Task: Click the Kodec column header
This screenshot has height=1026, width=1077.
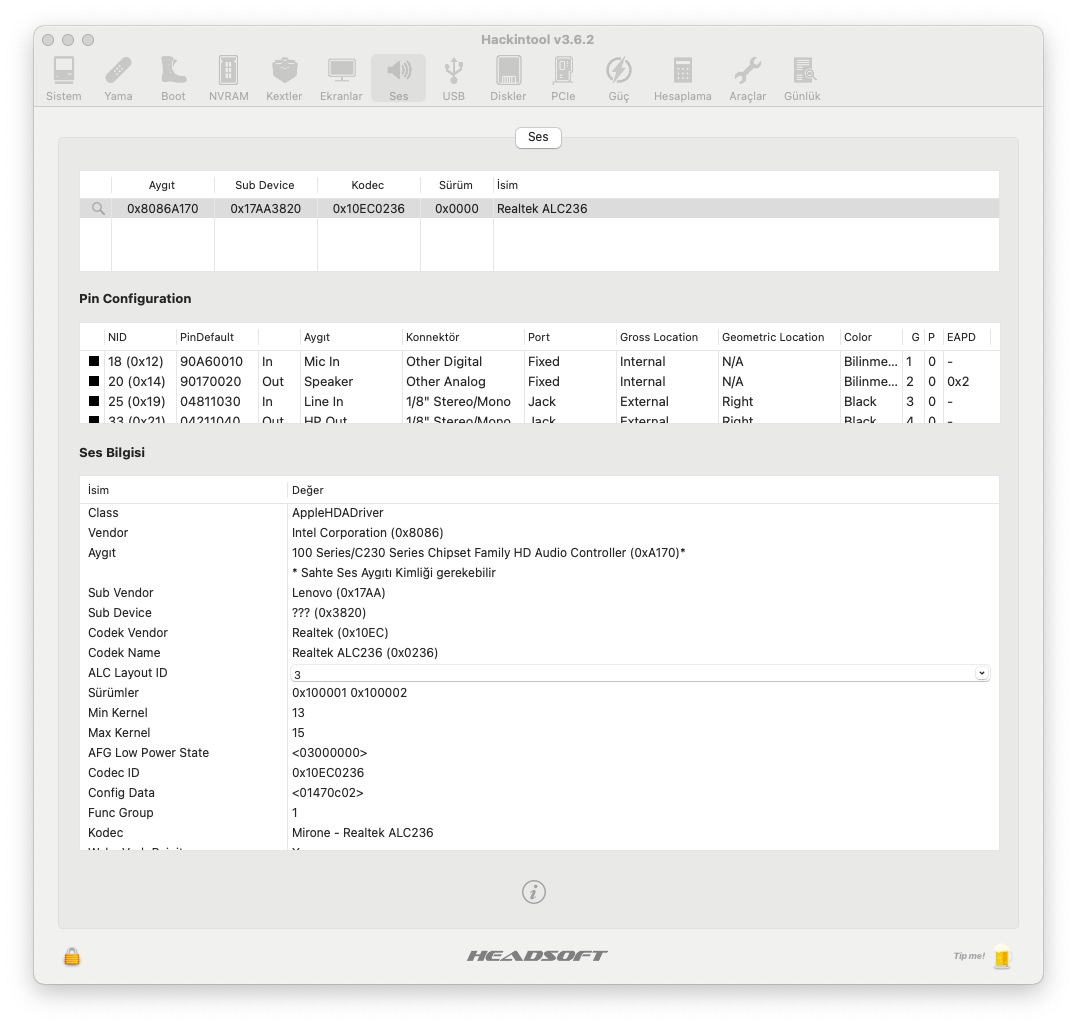Action: click(x=367, y=185)
